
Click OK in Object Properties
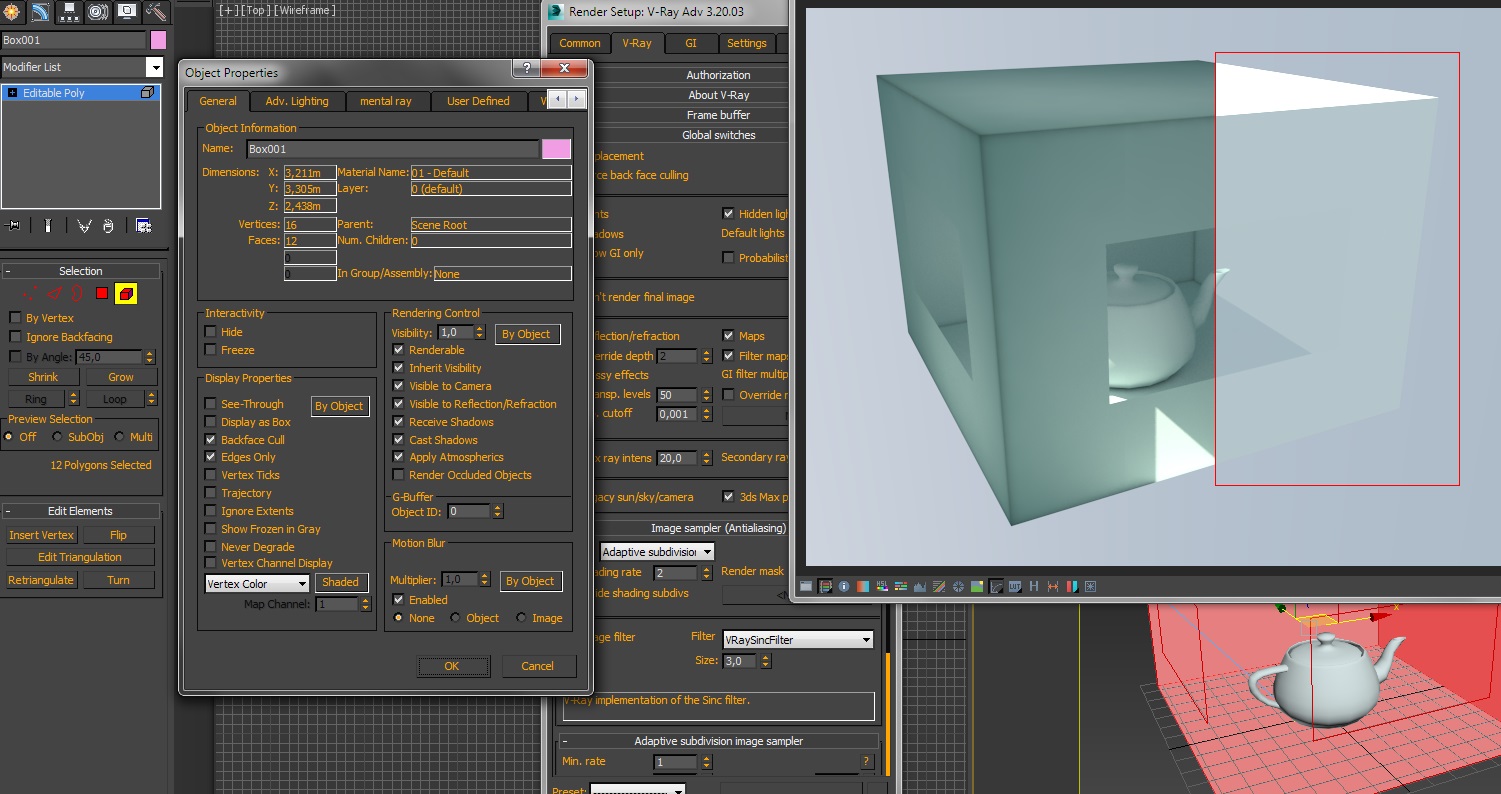click(452, 666)
